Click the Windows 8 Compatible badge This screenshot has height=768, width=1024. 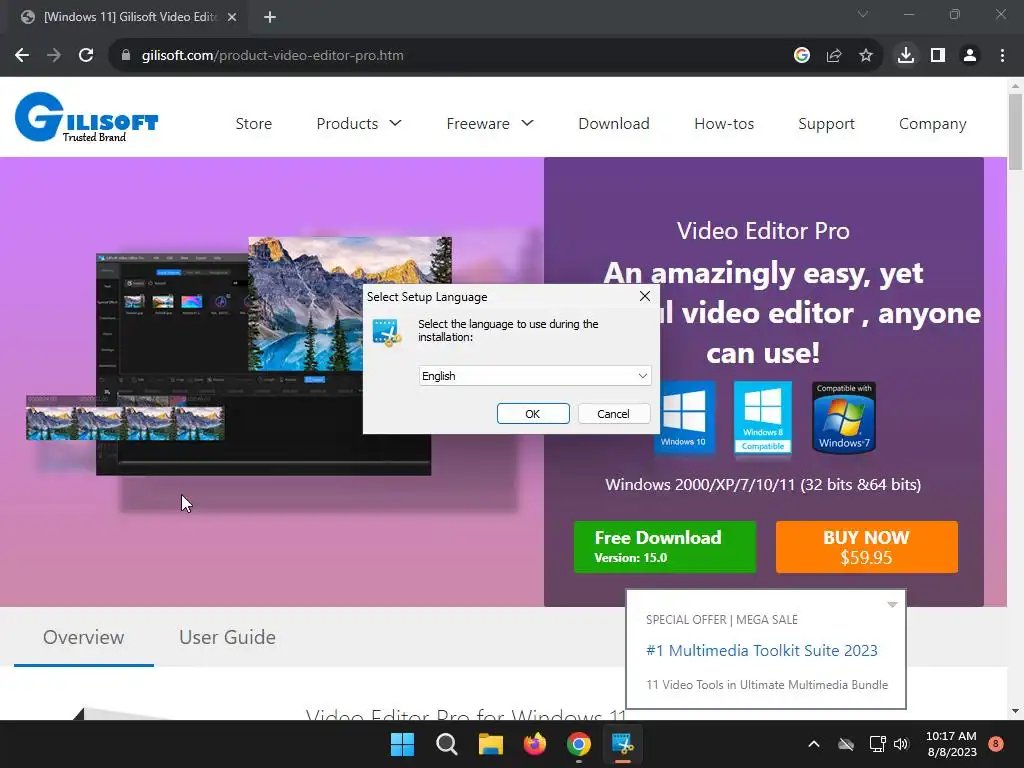[763, 417]
